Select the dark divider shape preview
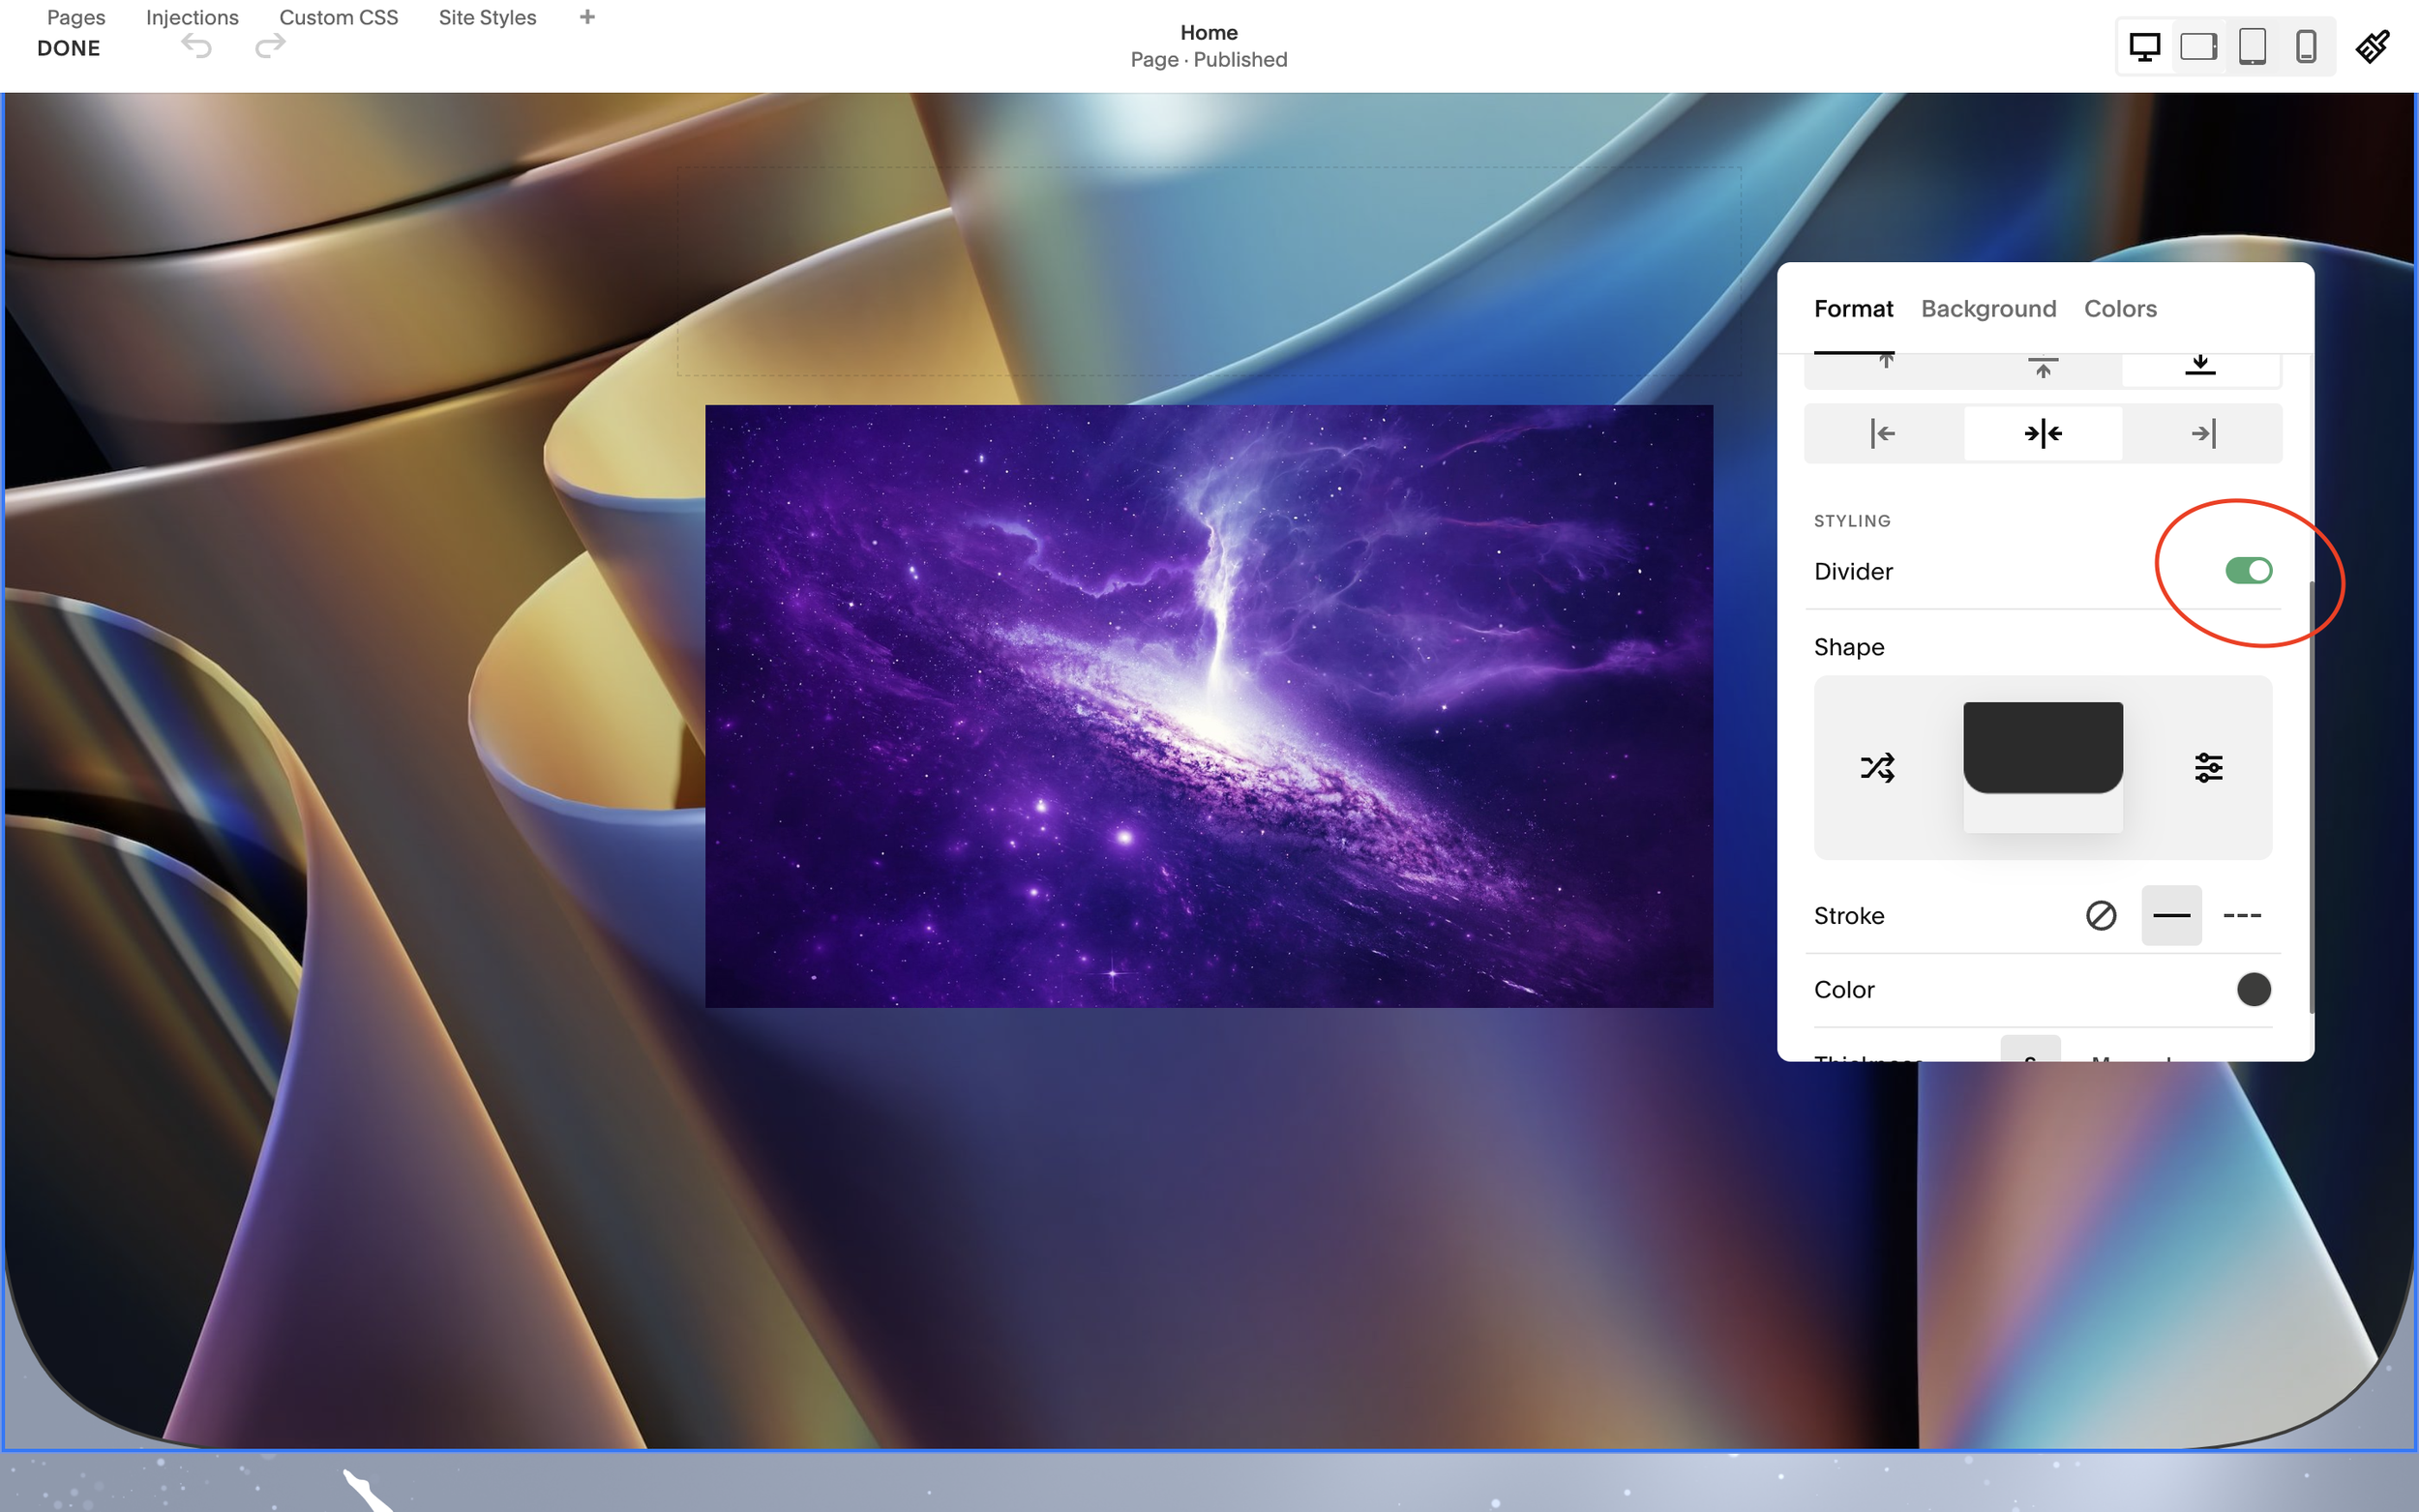2419x1512 pixels. (x=2043, y=766)
